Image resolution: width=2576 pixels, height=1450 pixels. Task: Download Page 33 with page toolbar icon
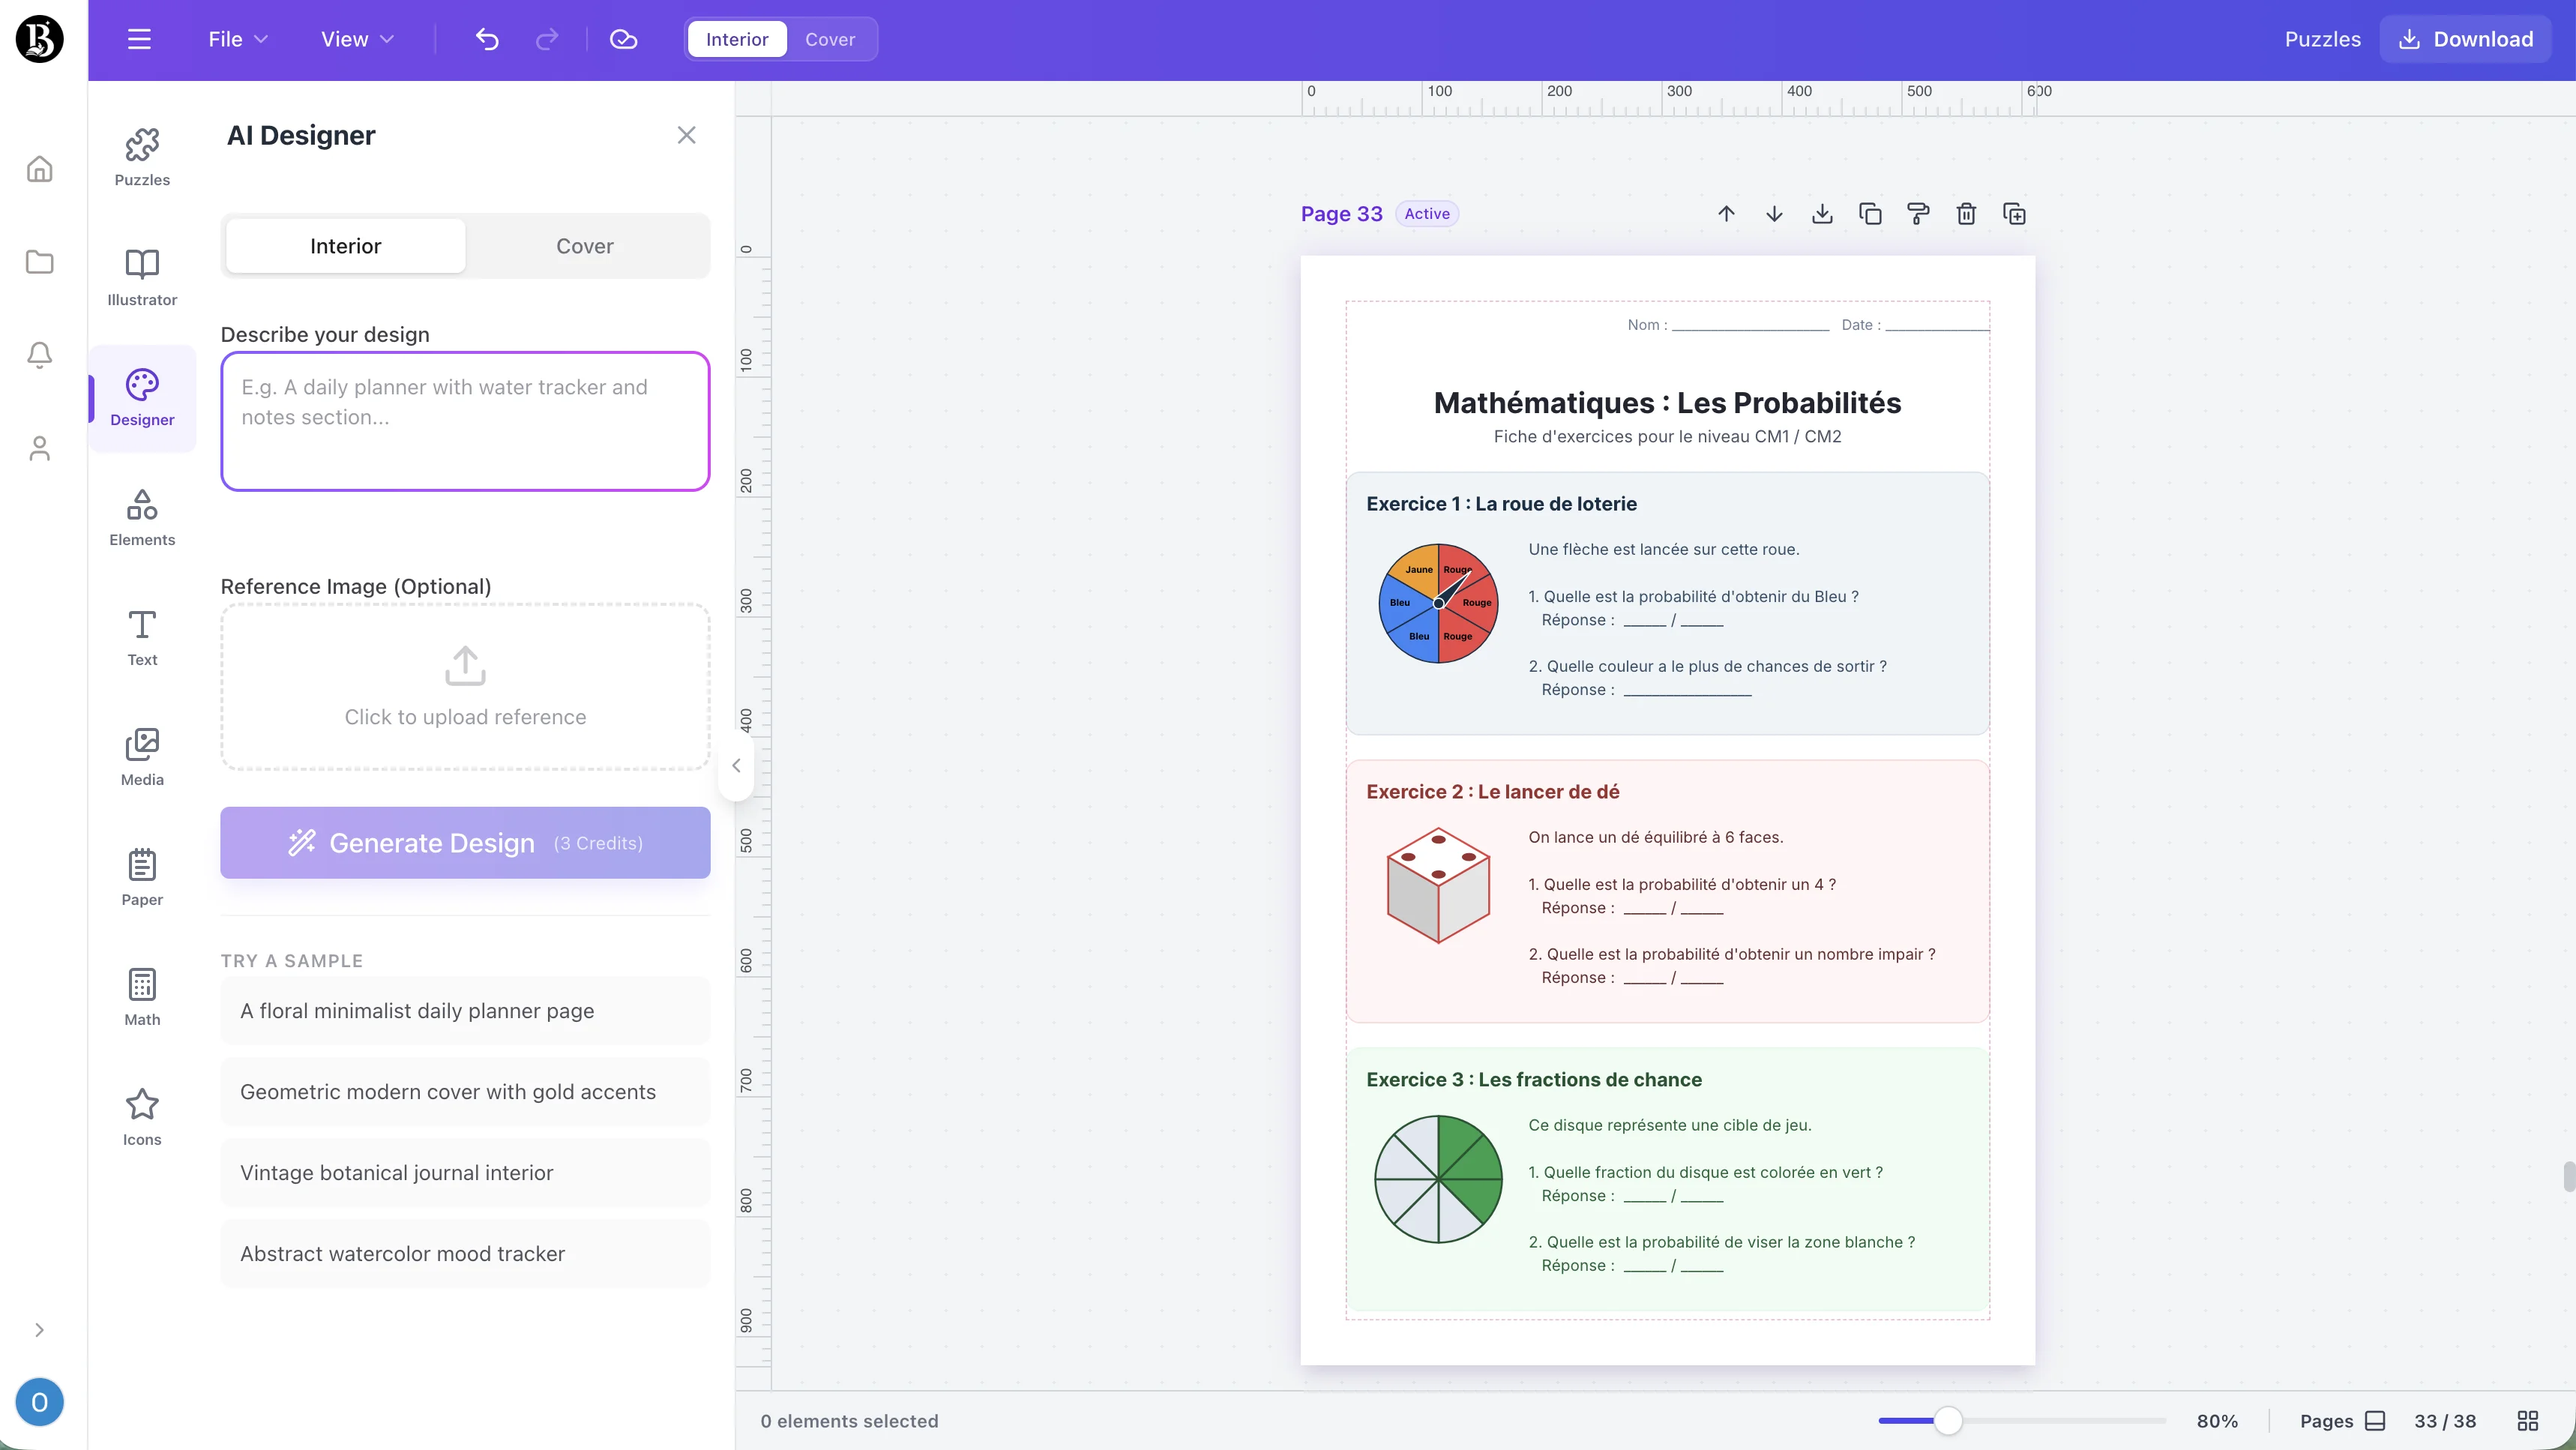click(1822, 214)
